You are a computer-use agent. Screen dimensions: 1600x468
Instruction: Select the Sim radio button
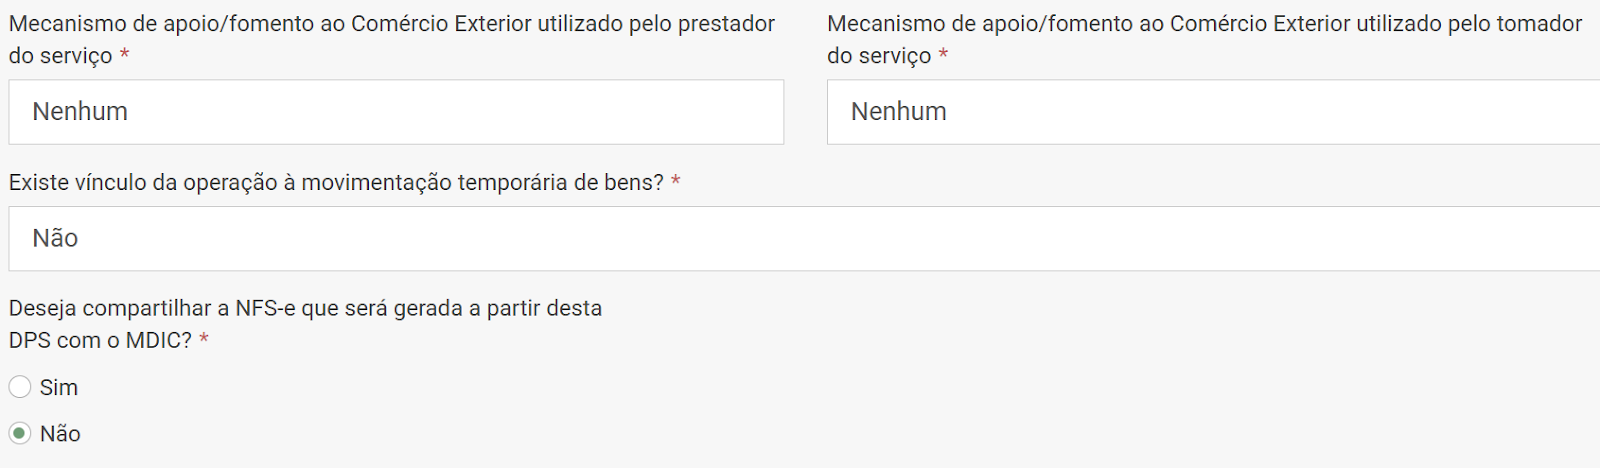[20, 387]
